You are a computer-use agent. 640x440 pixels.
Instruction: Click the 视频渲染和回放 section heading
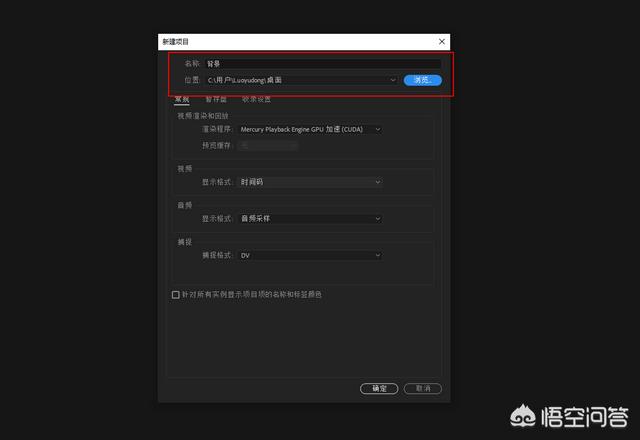pos(203,116)
